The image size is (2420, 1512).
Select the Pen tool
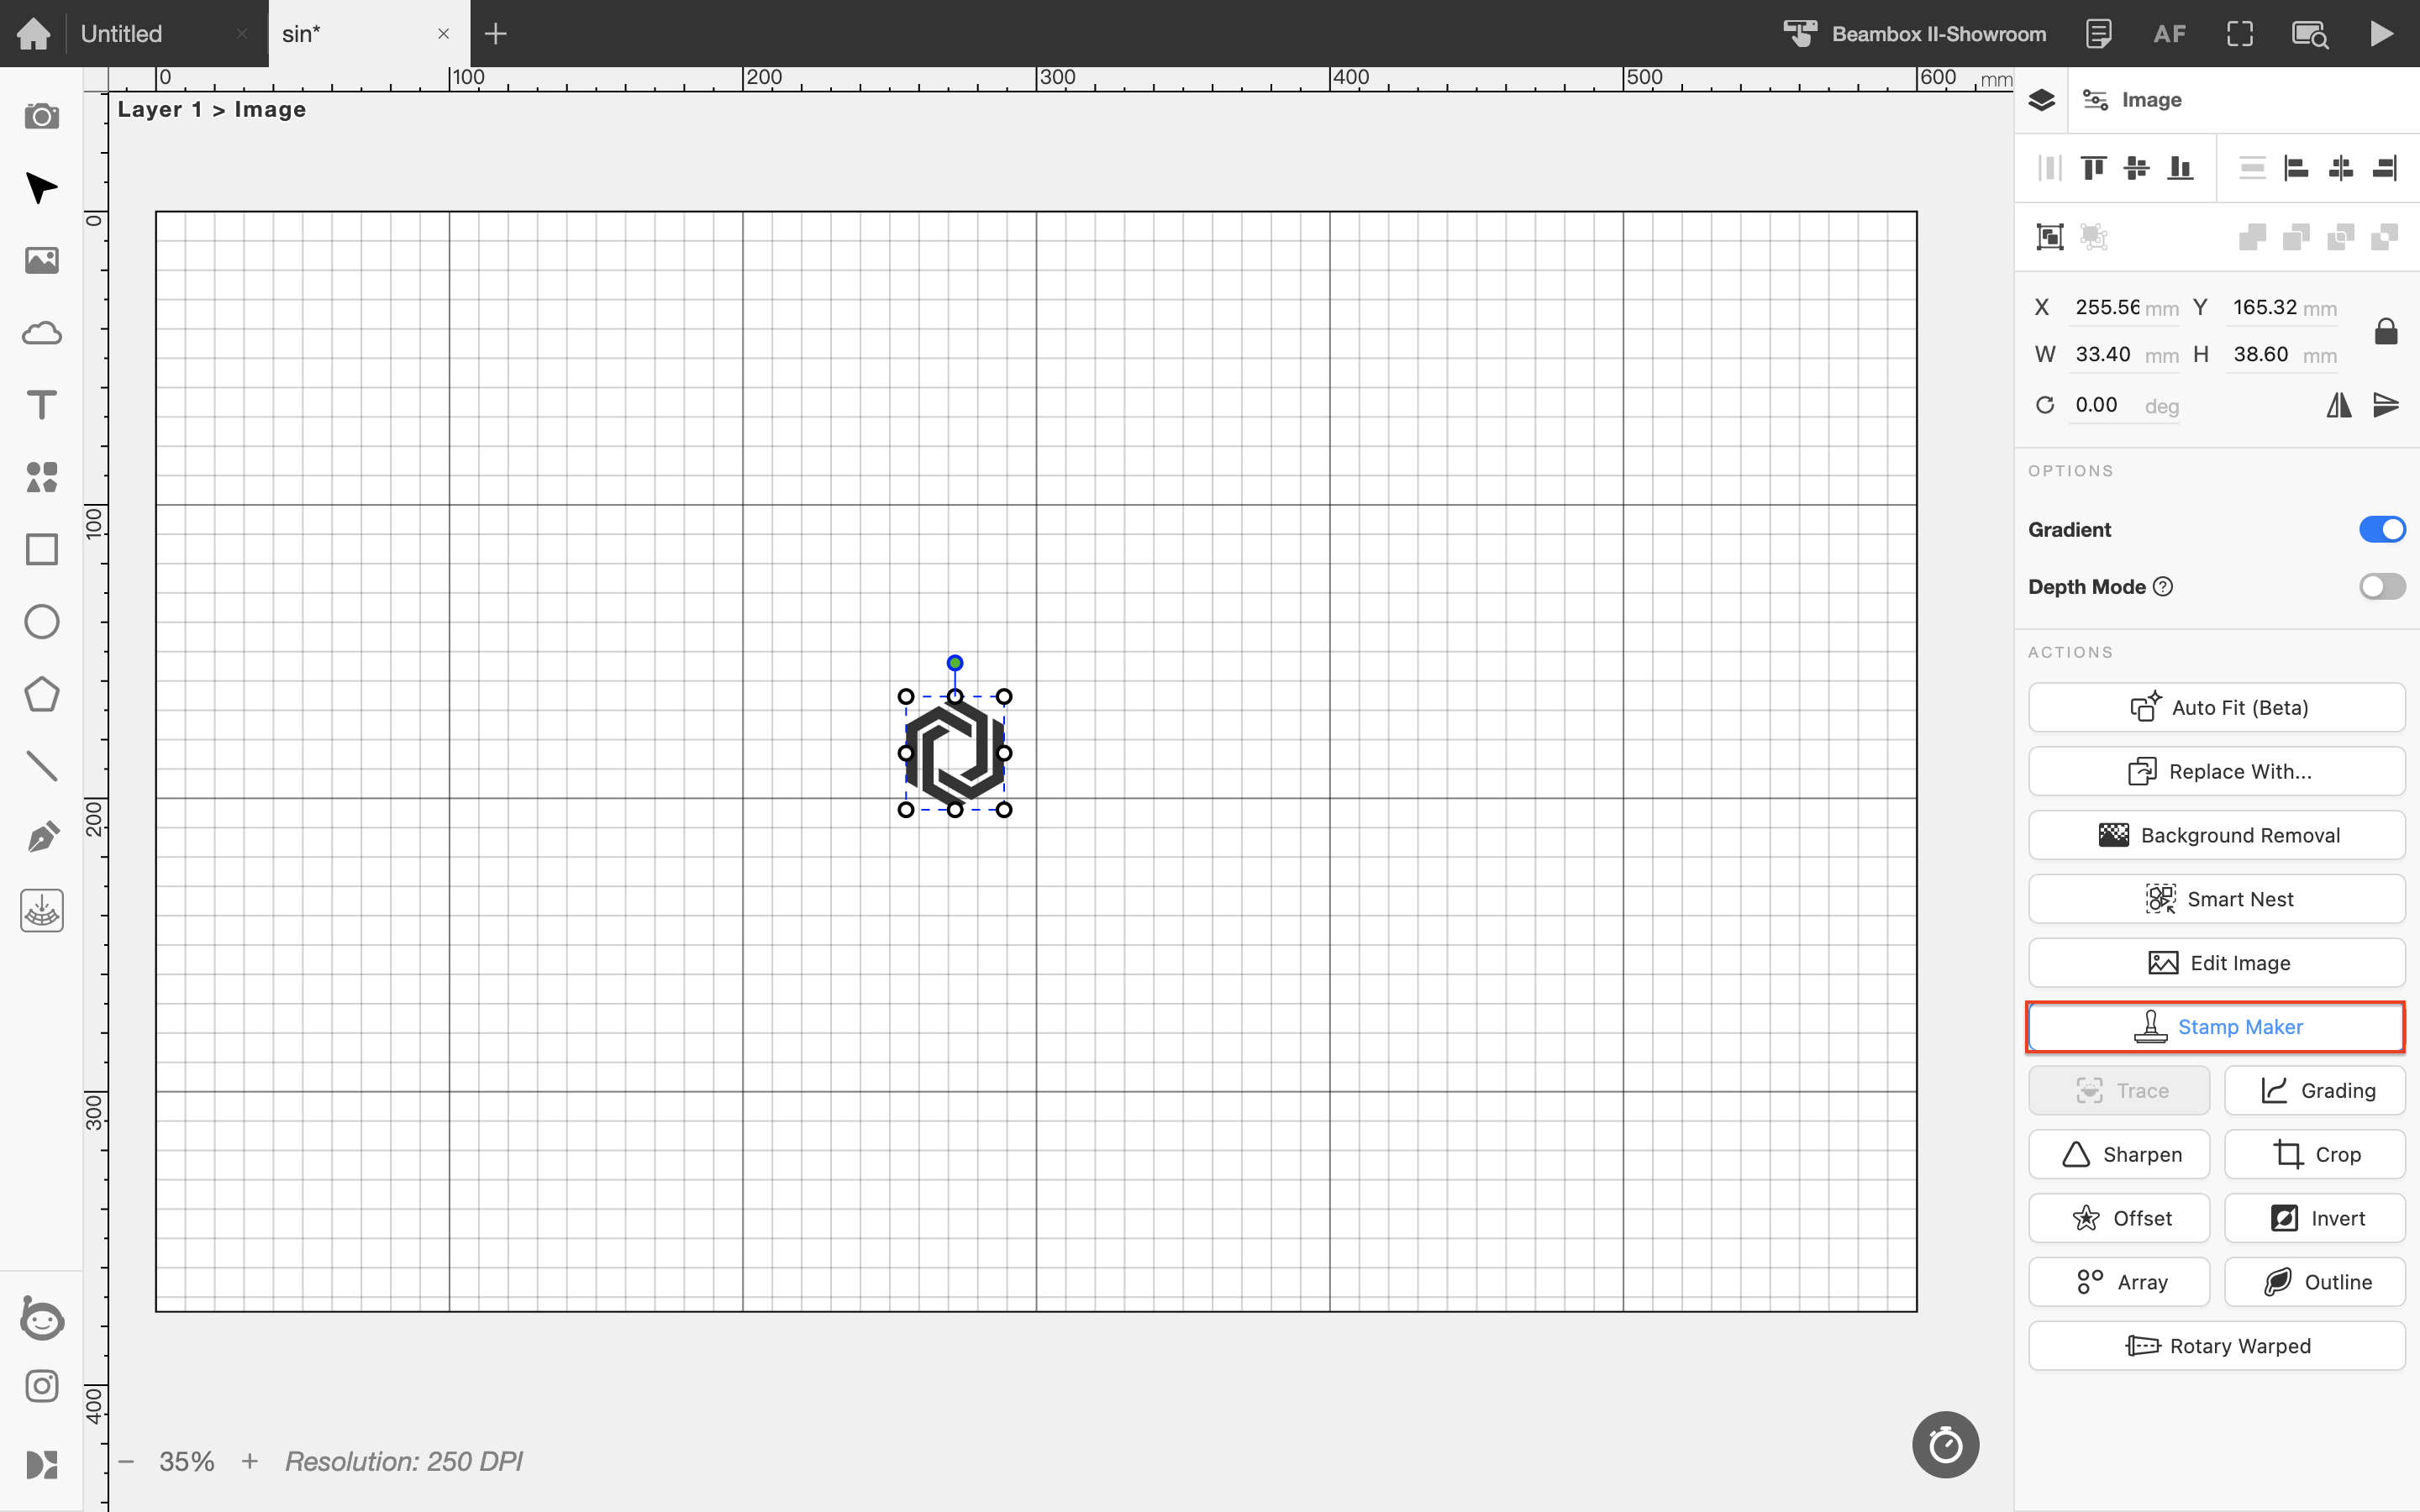coord(41,838)
